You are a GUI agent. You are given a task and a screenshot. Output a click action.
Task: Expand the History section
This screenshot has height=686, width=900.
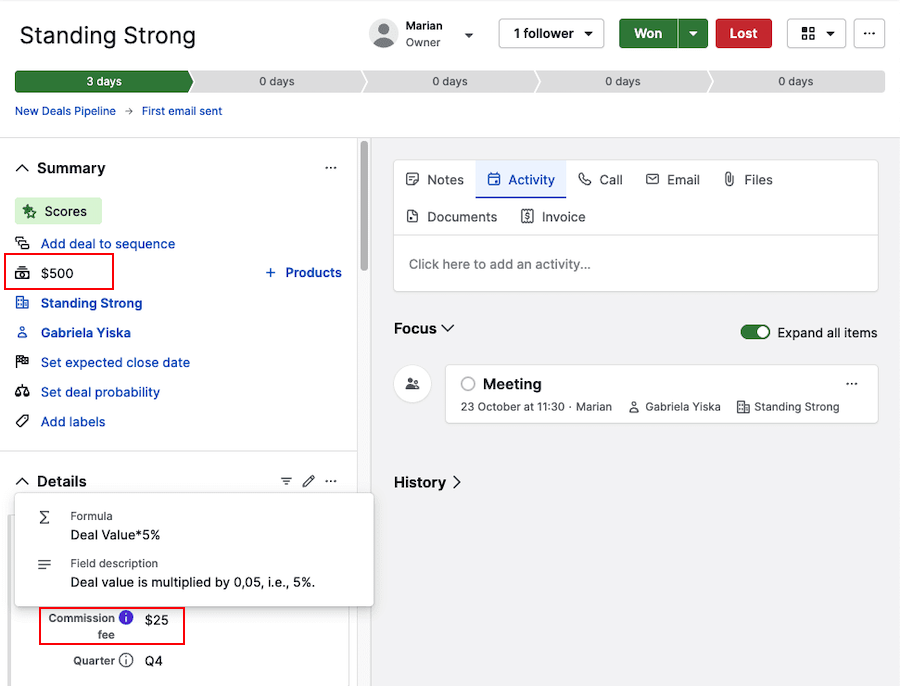[x=428, y=482]
